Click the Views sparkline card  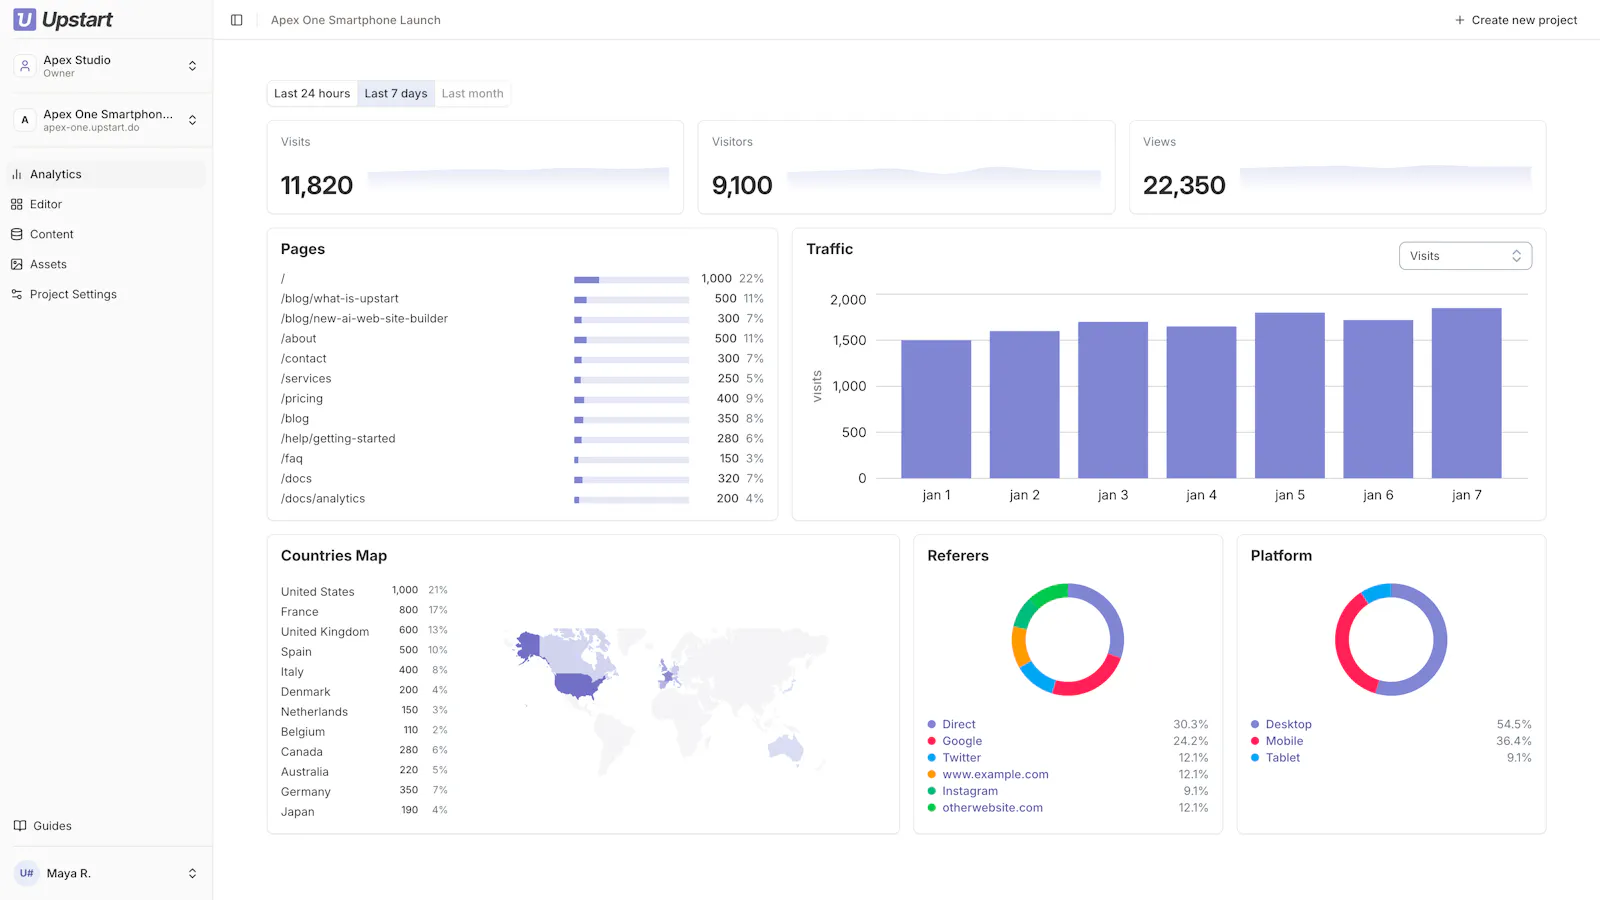point(1338,167)
